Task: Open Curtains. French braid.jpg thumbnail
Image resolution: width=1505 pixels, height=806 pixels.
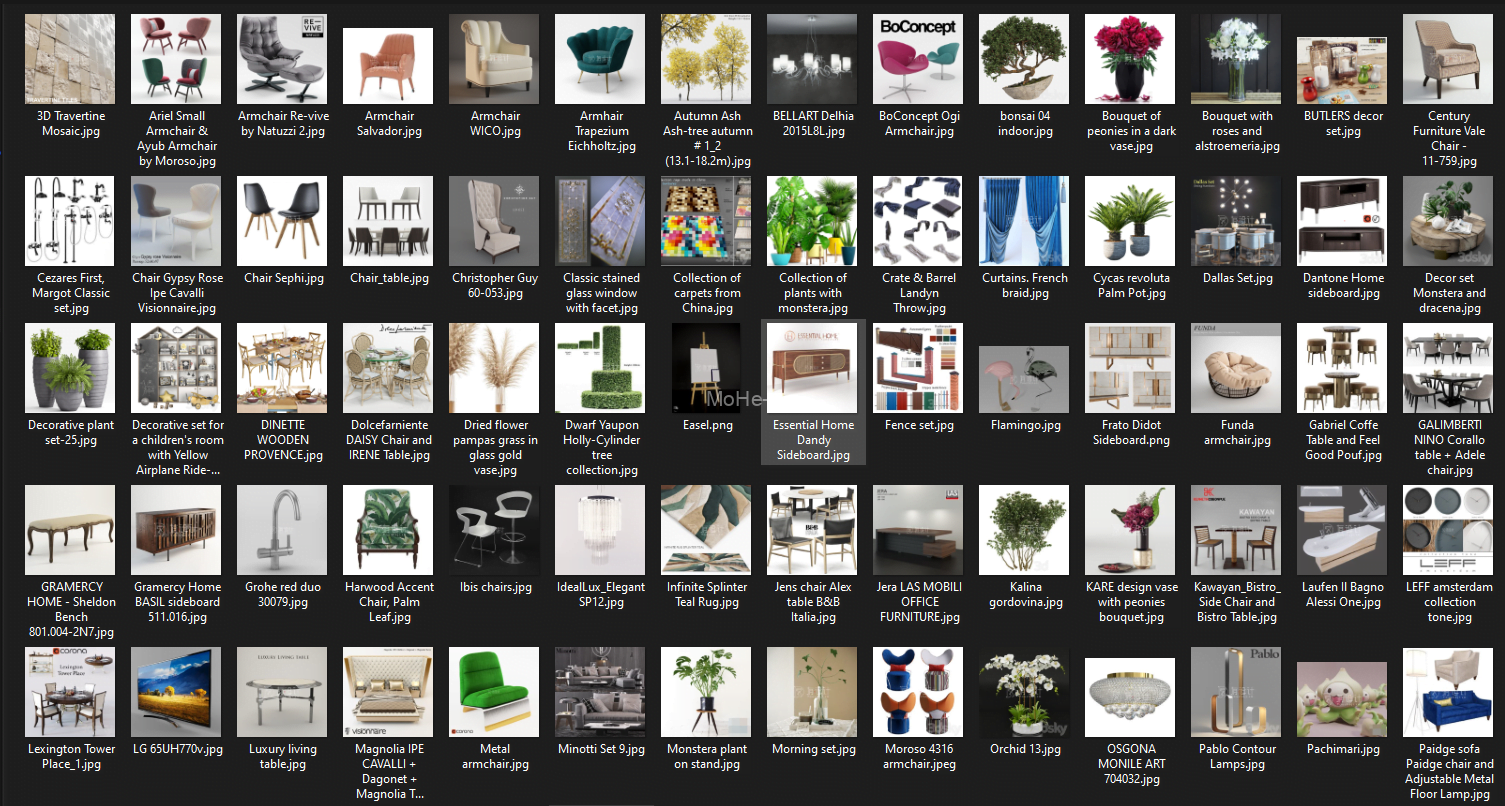Action: (1024, 221)
